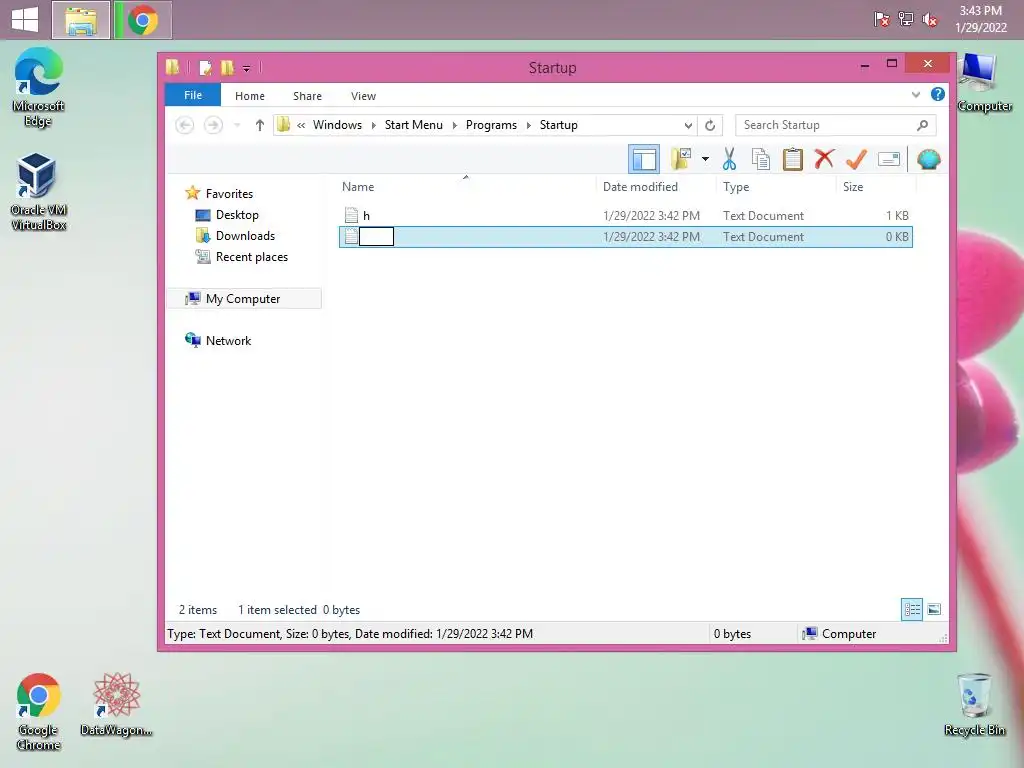
Task: Click the network tray icon
Action: (906, 20)
